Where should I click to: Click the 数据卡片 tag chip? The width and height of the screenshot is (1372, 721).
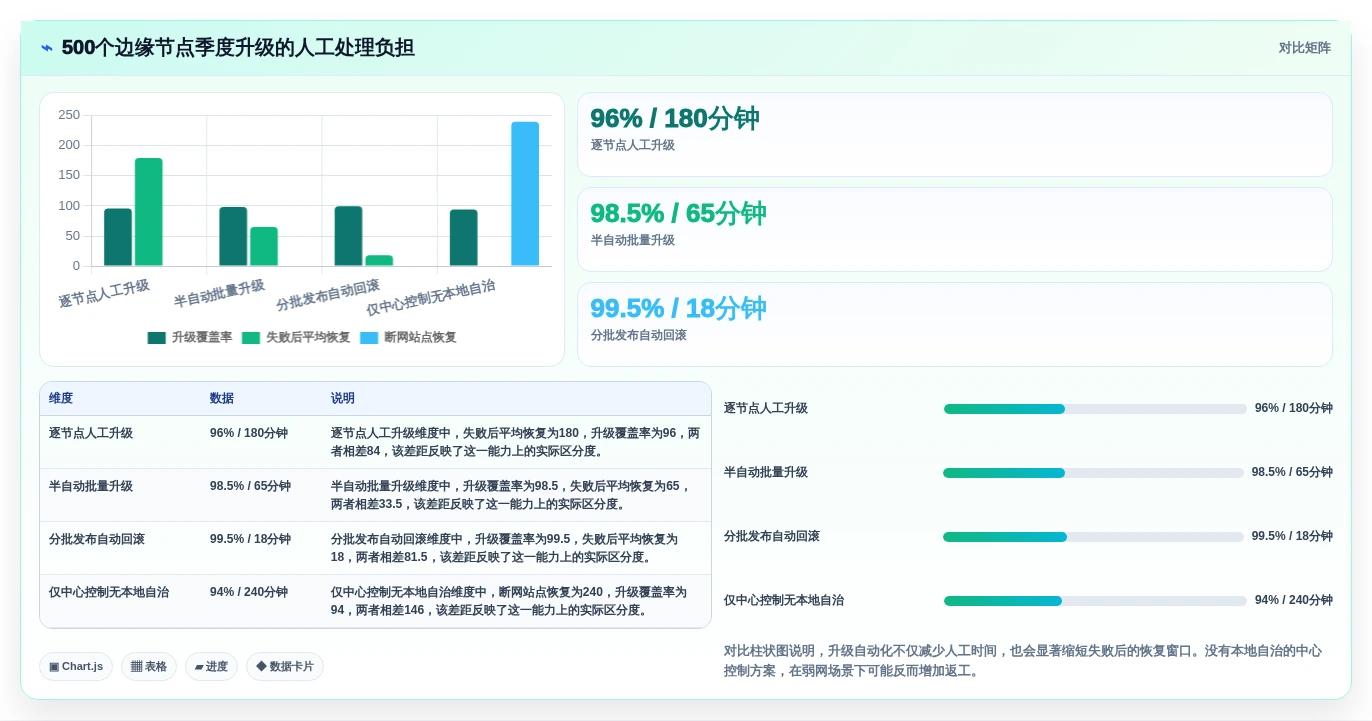285,667
